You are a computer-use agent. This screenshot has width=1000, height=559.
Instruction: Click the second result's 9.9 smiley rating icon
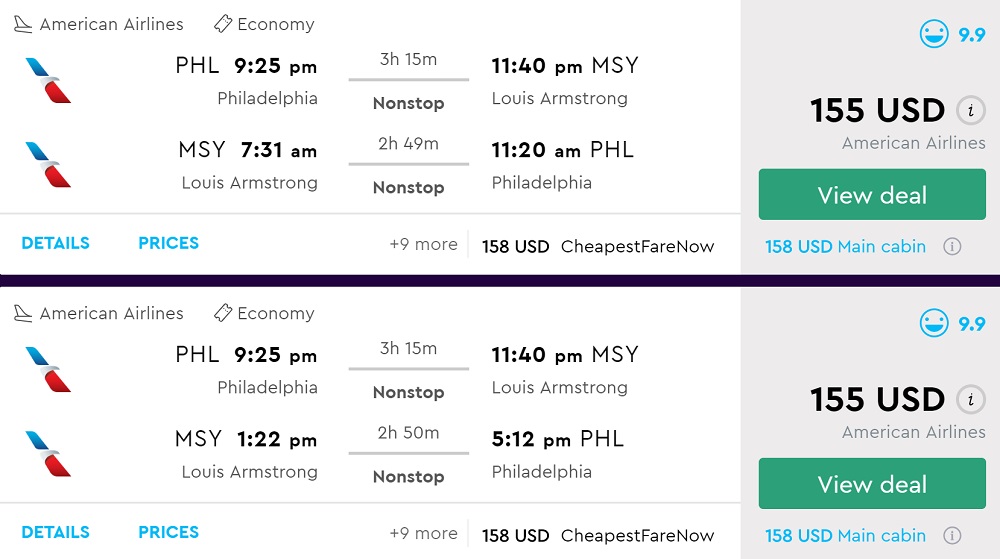coord(934,323)
